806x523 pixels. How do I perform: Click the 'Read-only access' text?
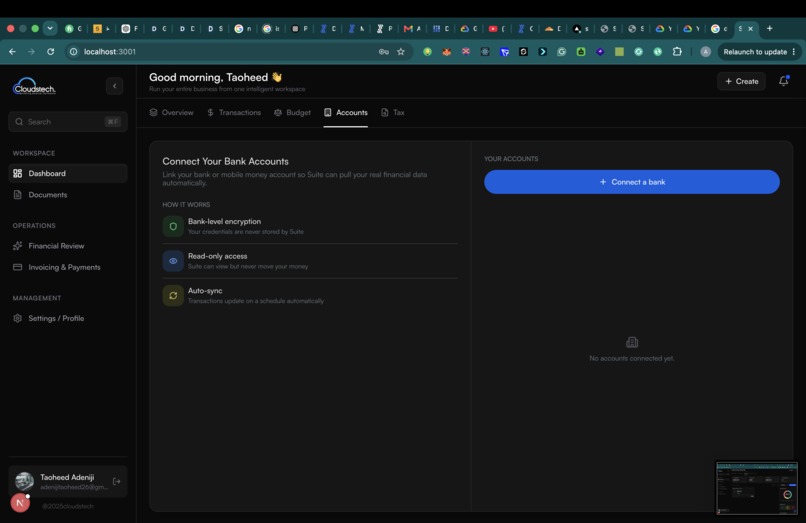tap(217, 256)
